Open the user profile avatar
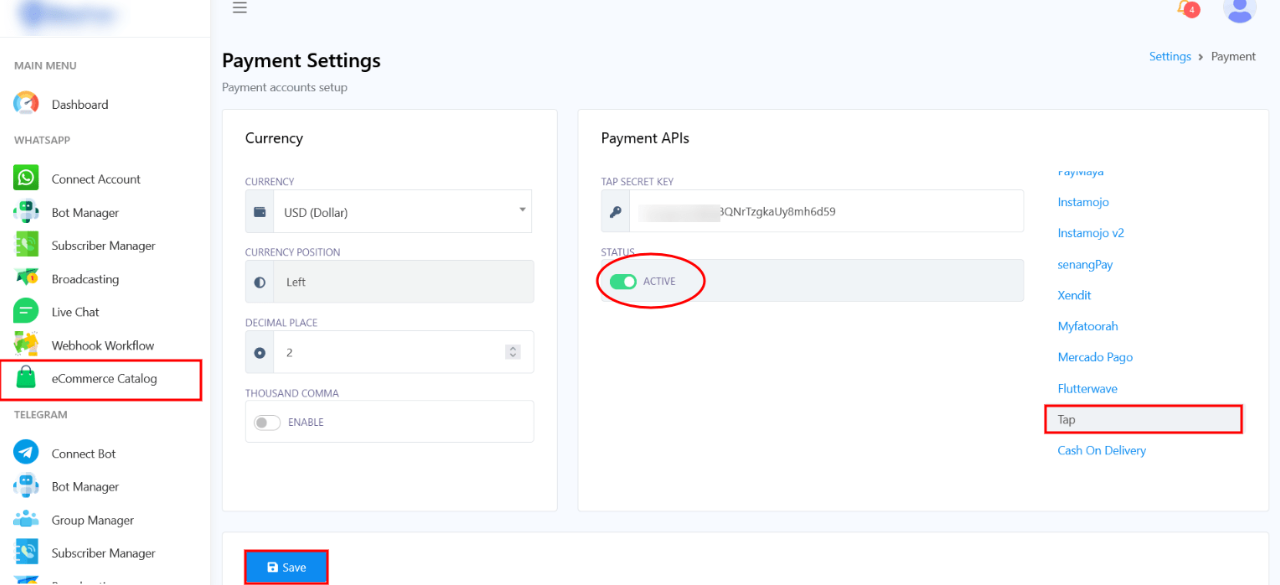 tap(1240, 9)
